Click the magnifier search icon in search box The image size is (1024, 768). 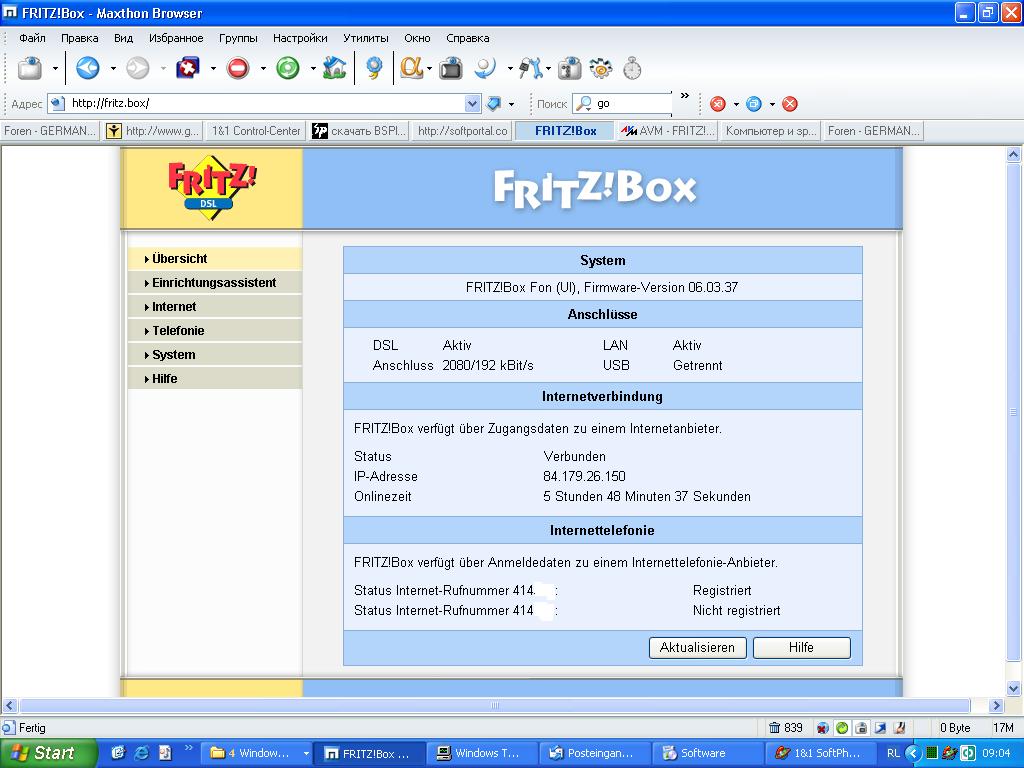tap(583, 103)
